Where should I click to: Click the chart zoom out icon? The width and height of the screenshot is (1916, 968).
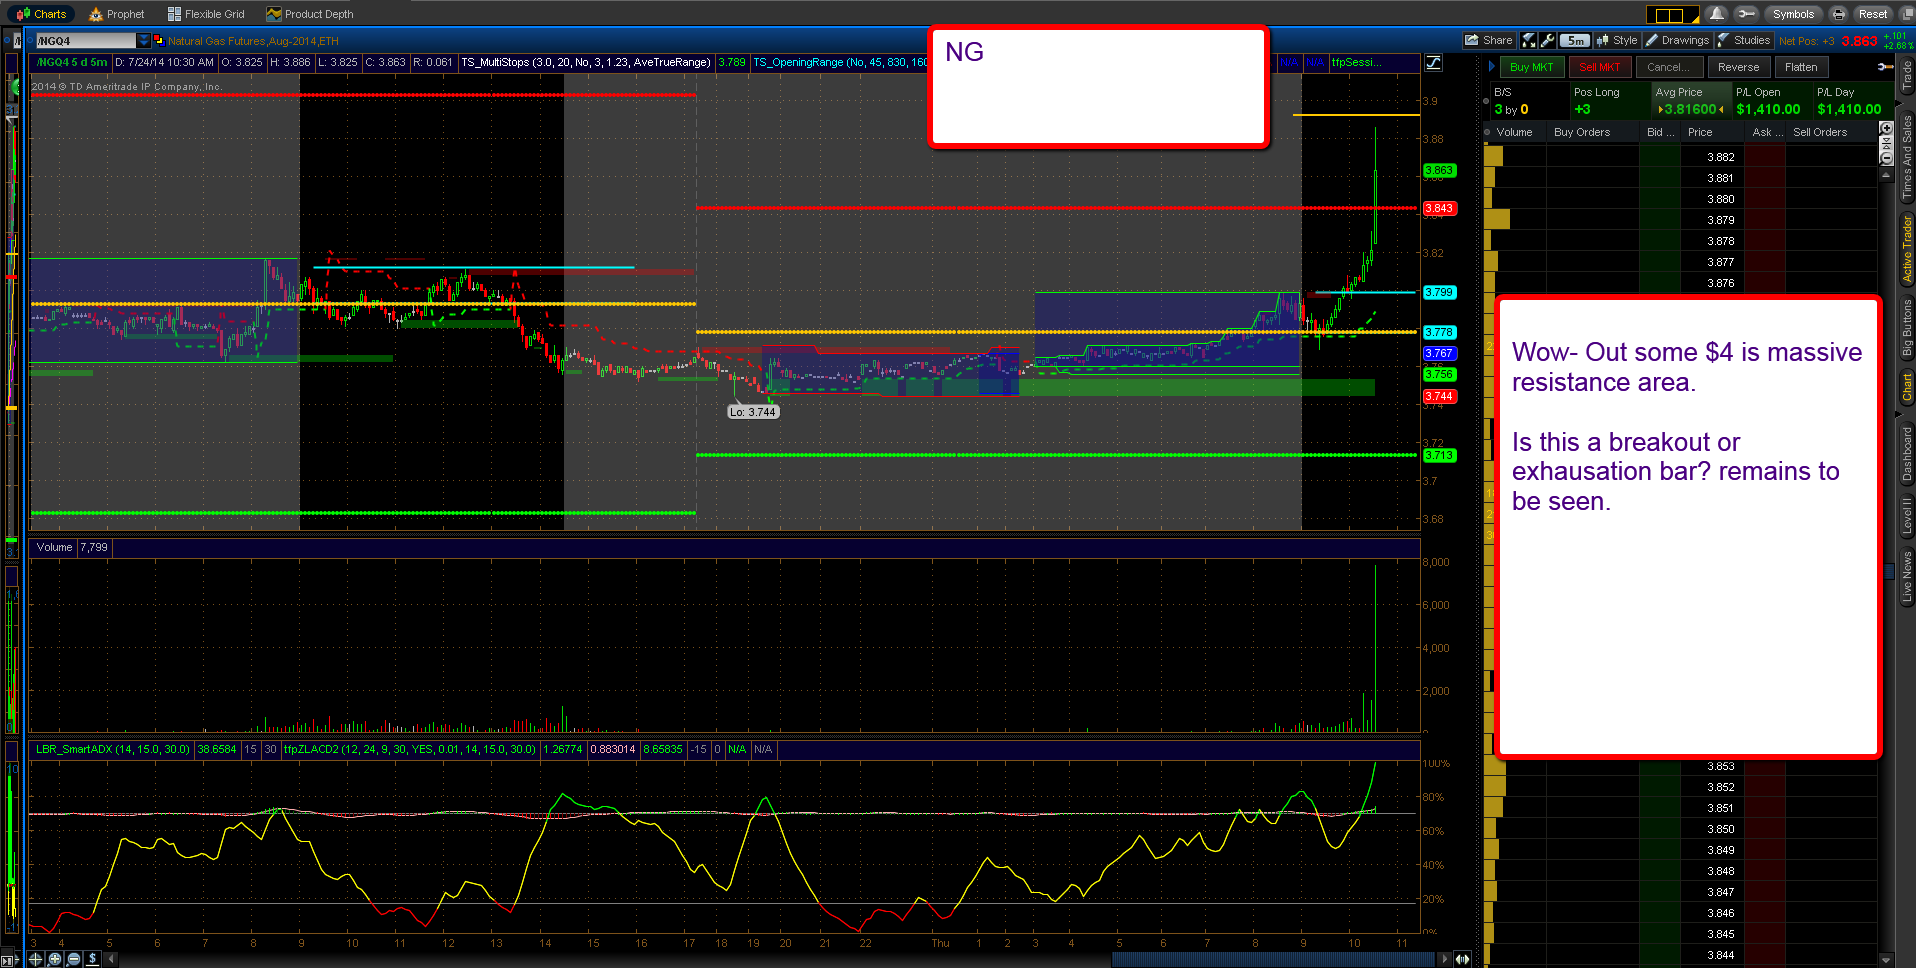73,959
